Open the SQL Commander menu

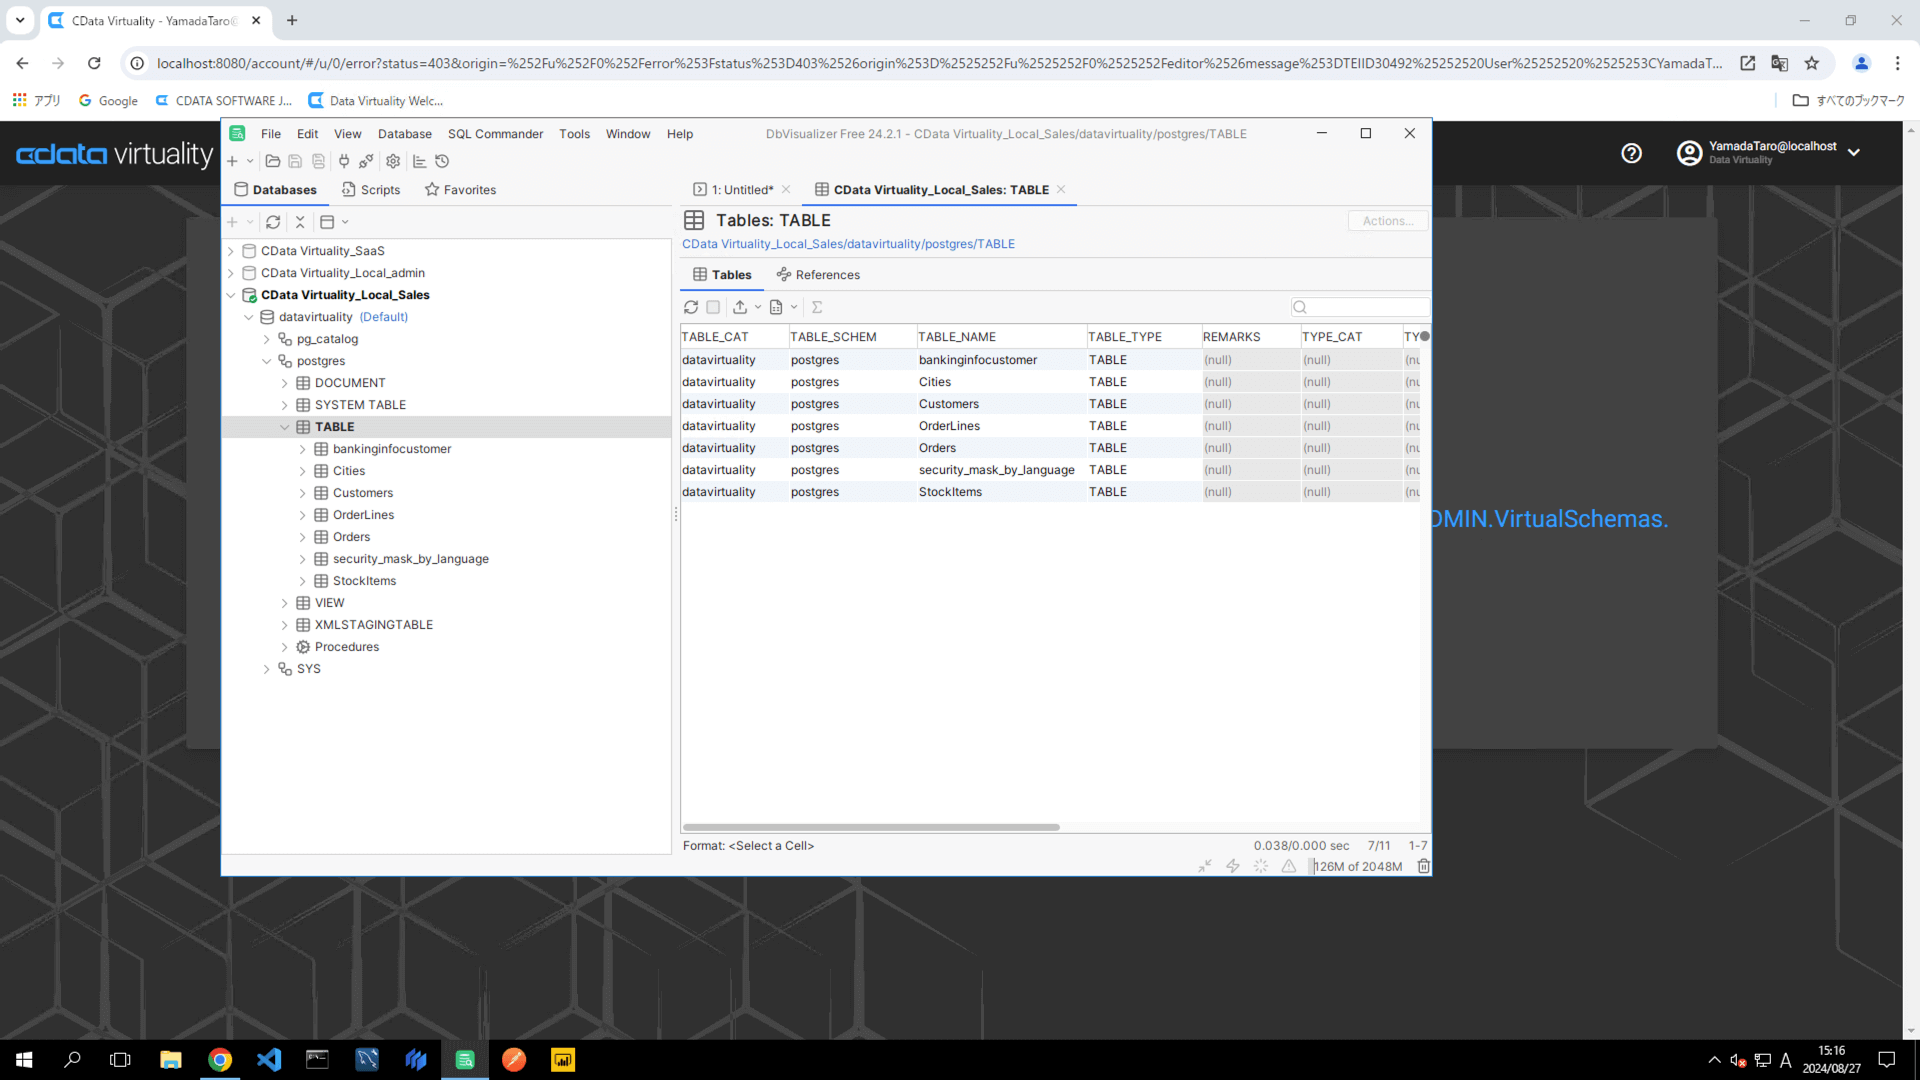point(495,134)
